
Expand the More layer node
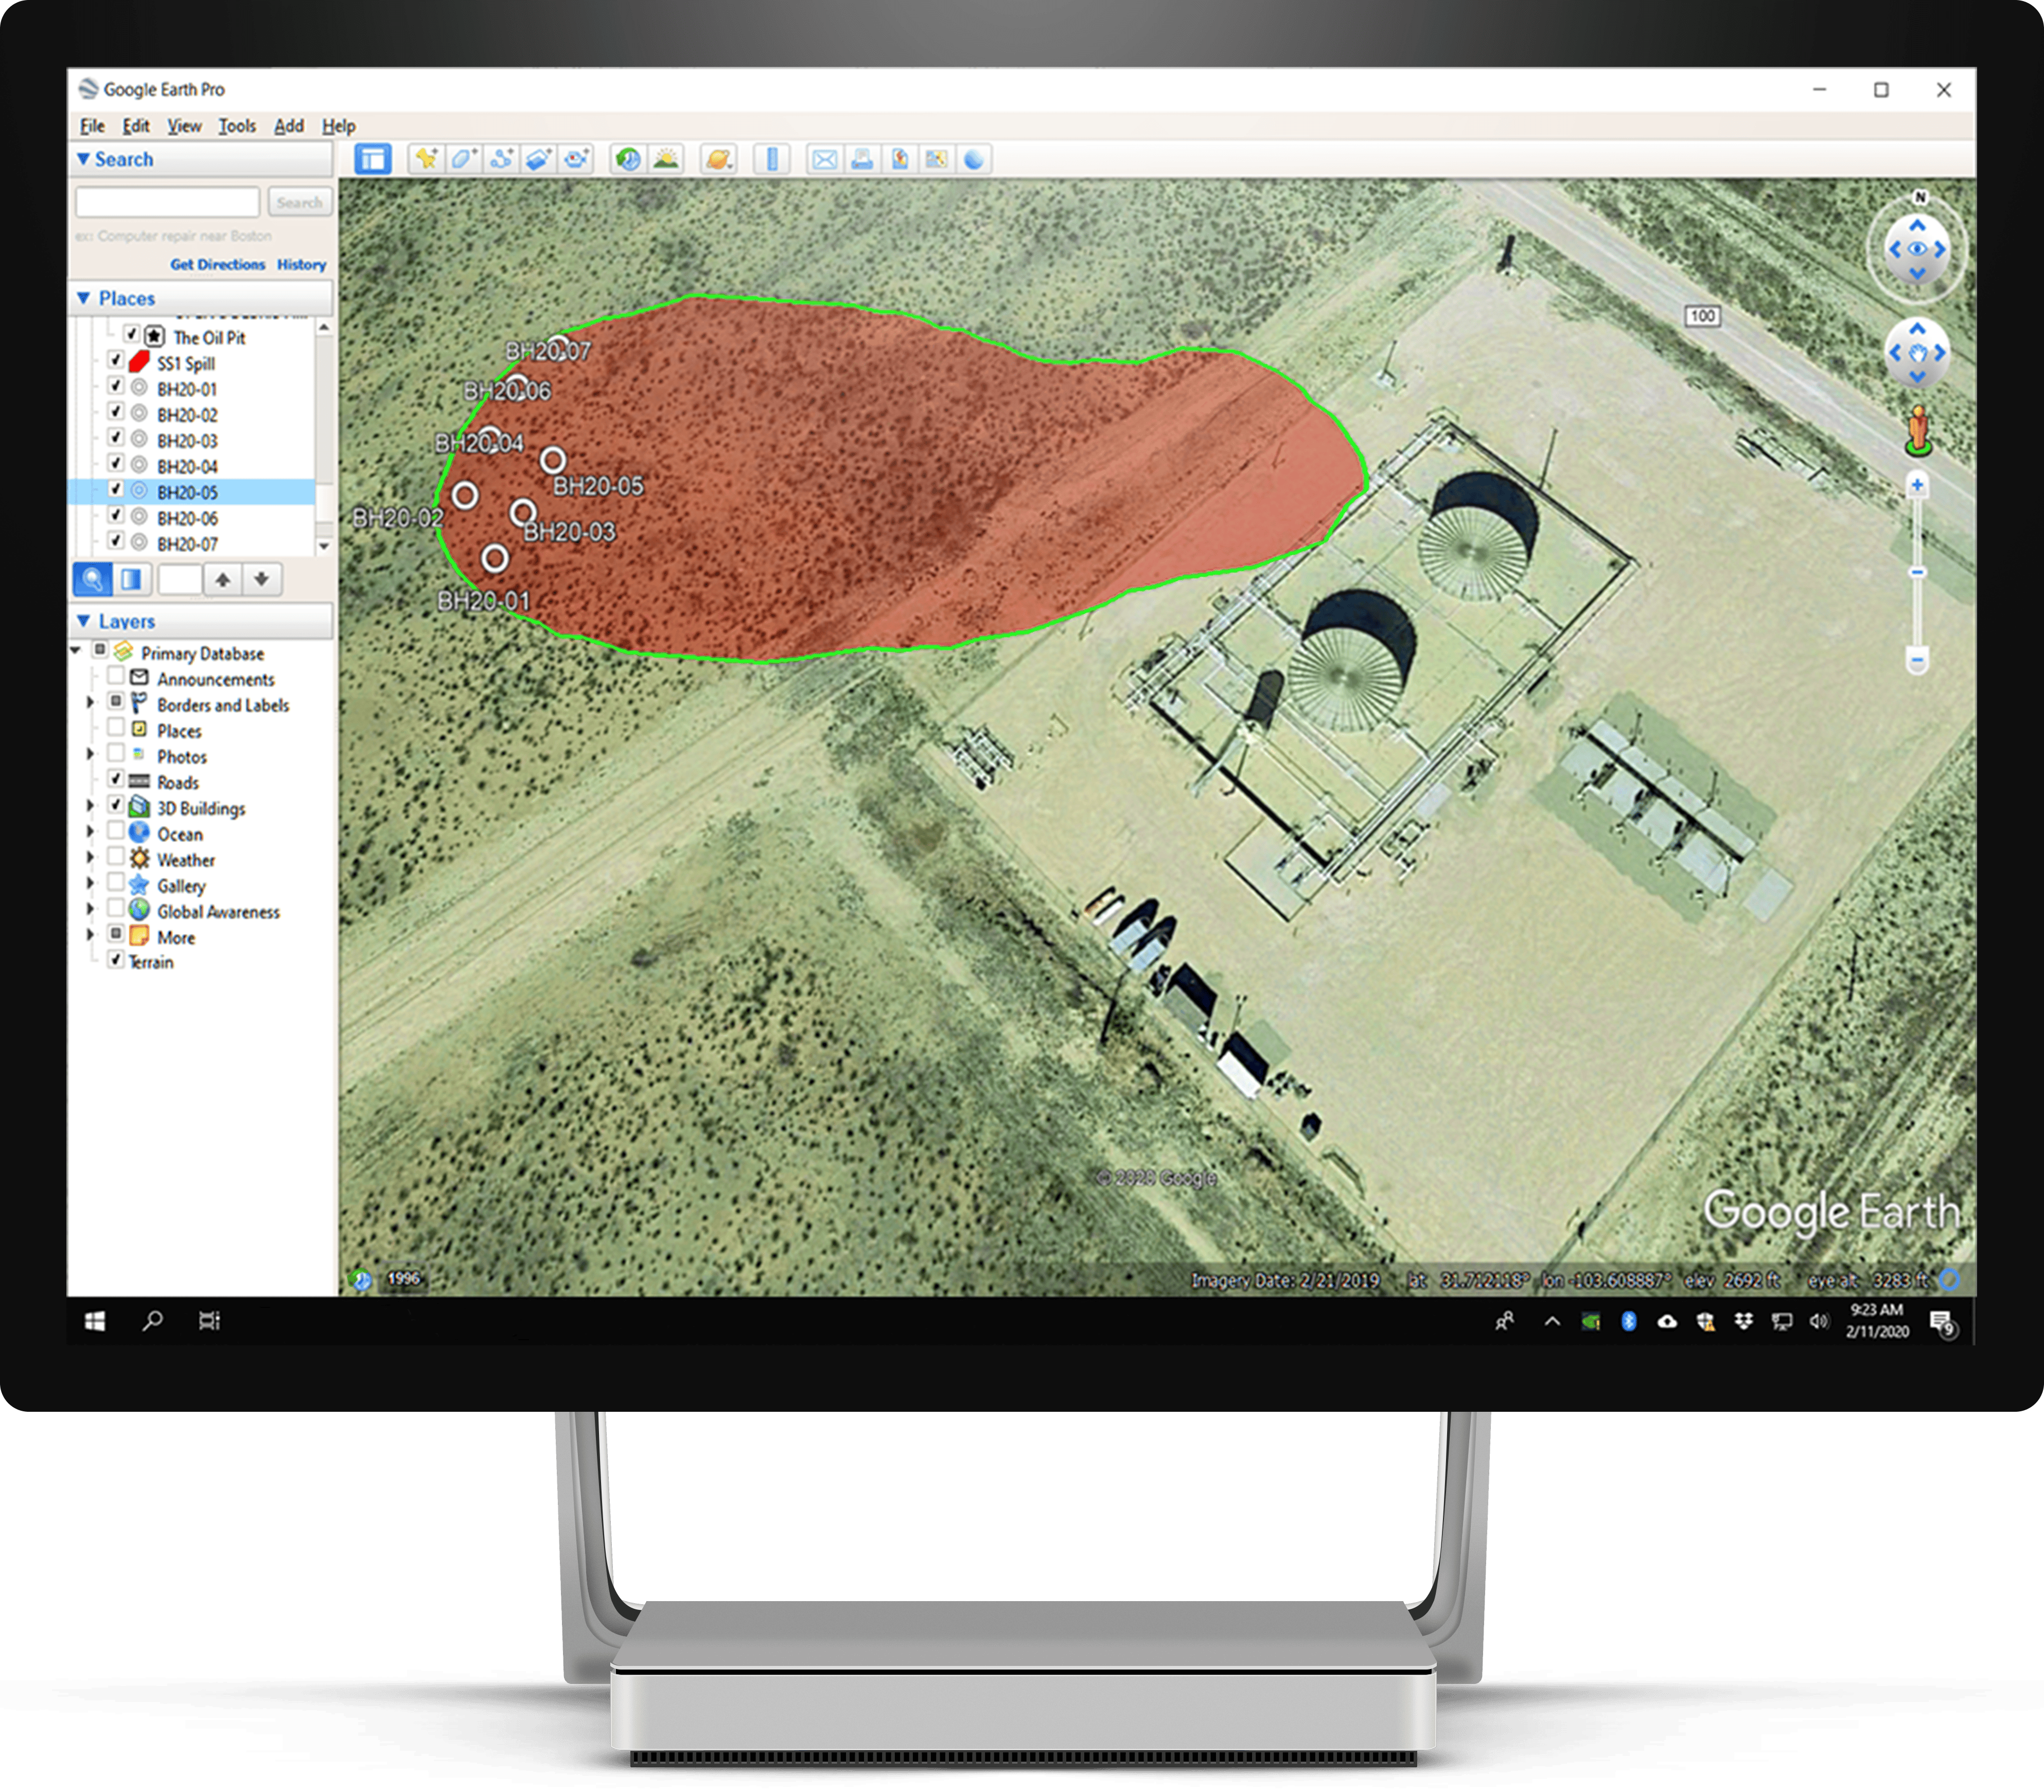pos(90,935)
